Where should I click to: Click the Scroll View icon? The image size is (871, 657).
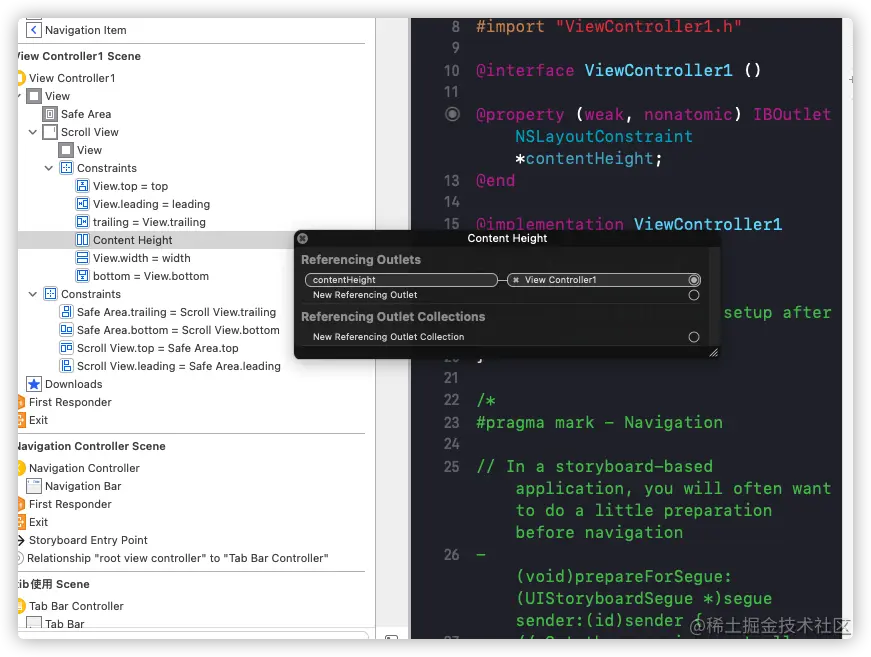[51, 132]
